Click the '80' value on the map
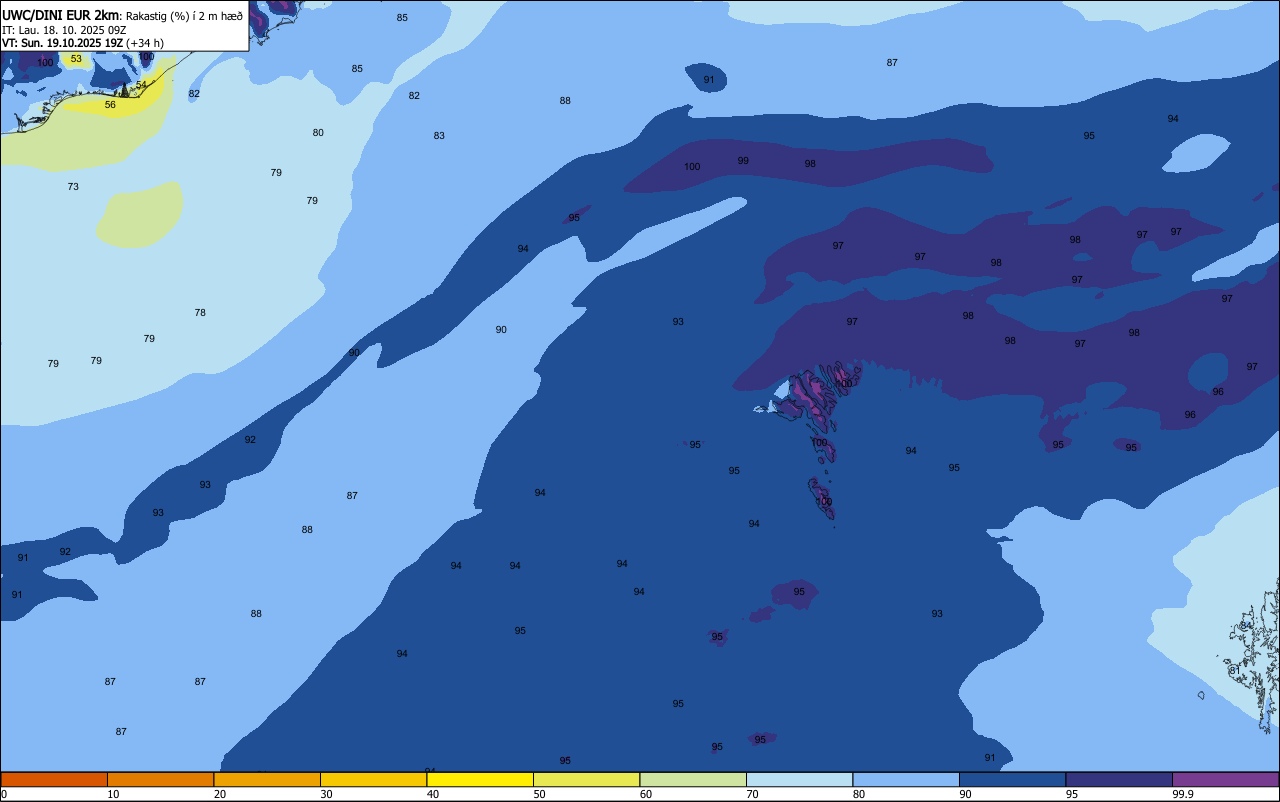This screenshot has width=1280, height=802. [318, 133]
